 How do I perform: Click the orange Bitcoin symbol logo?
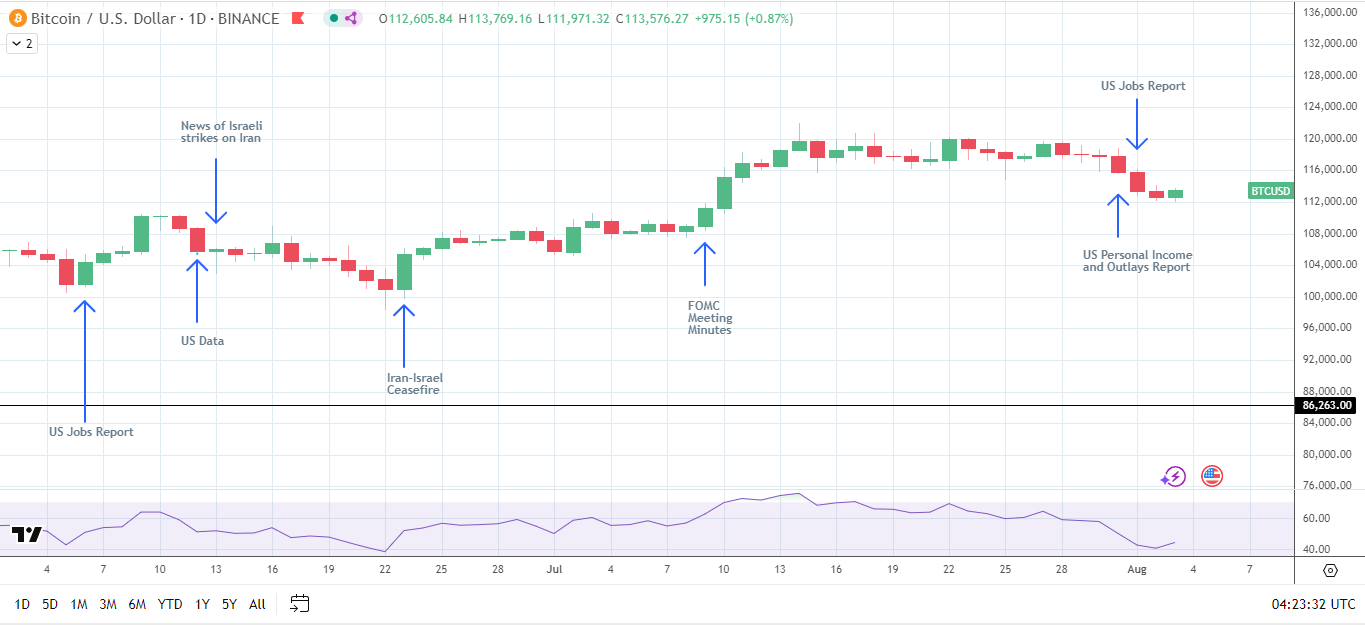(x=17, y=18)
